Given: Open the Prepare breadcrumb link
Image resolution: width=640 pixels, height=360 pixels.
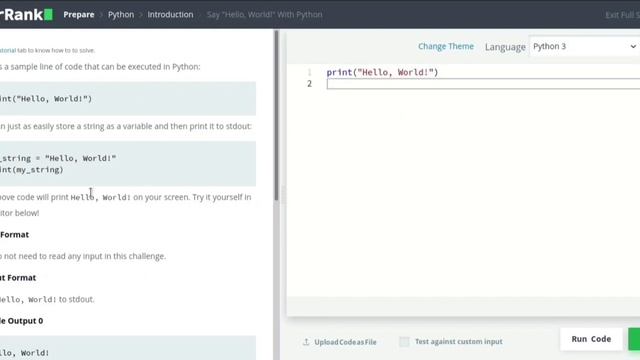Looking at the screenshot, I should [x=79, y=14].
